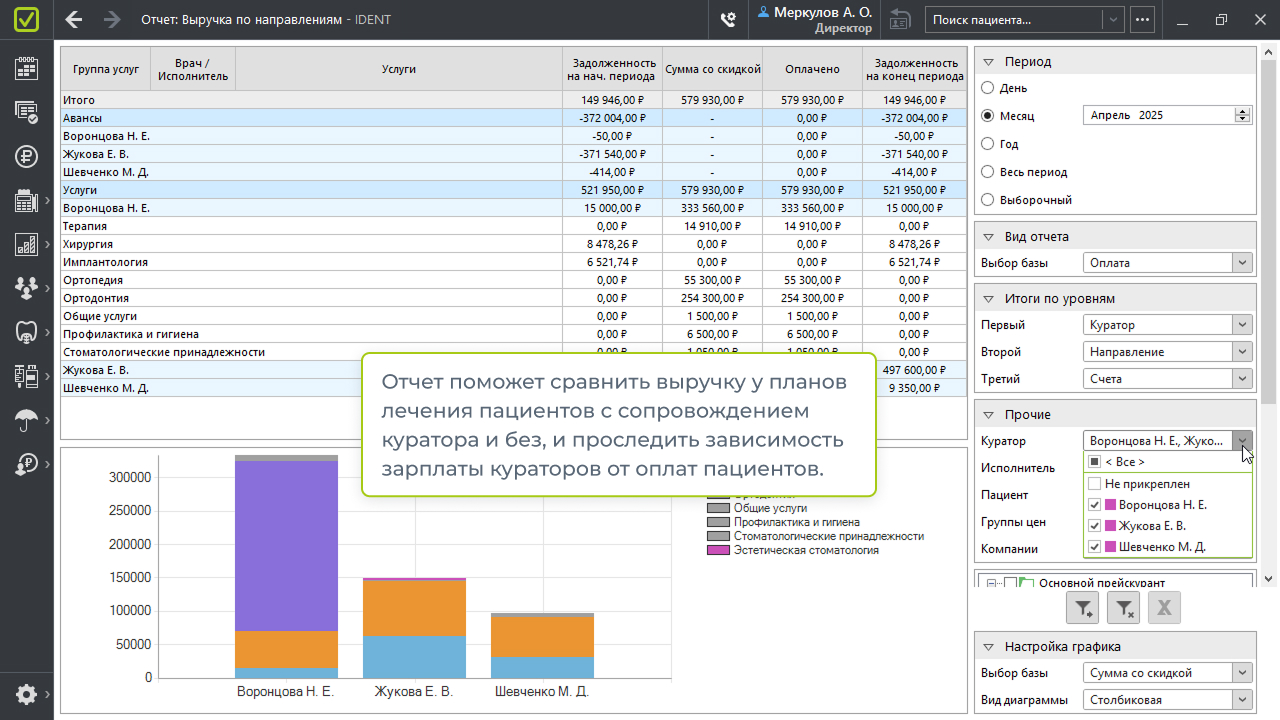The height and width of the screenshot is (720, 1280).
Task: Click the apply filter funnel button
Action: (x=1084, y=607)
